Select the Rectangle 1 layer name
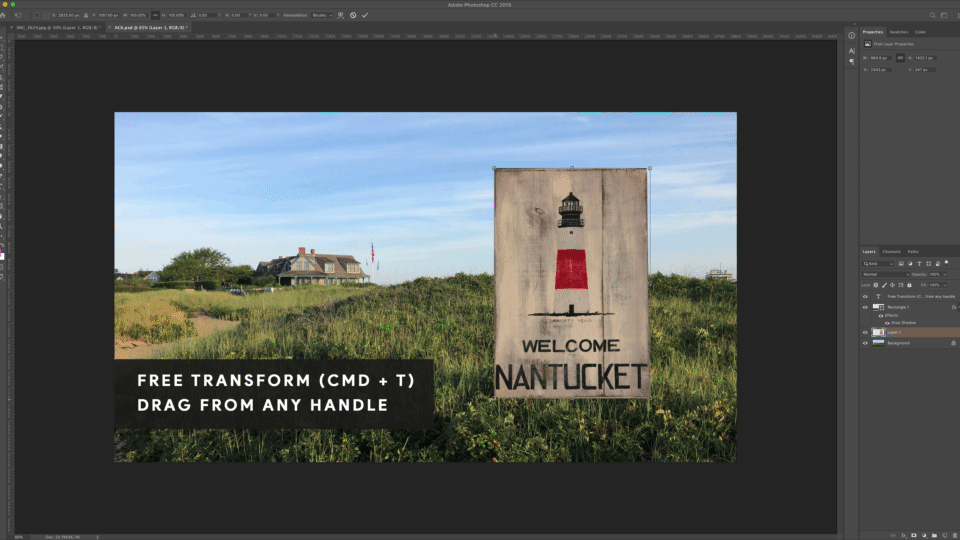Viewport: 960px width, 540px height. click(x=898, y=307)
